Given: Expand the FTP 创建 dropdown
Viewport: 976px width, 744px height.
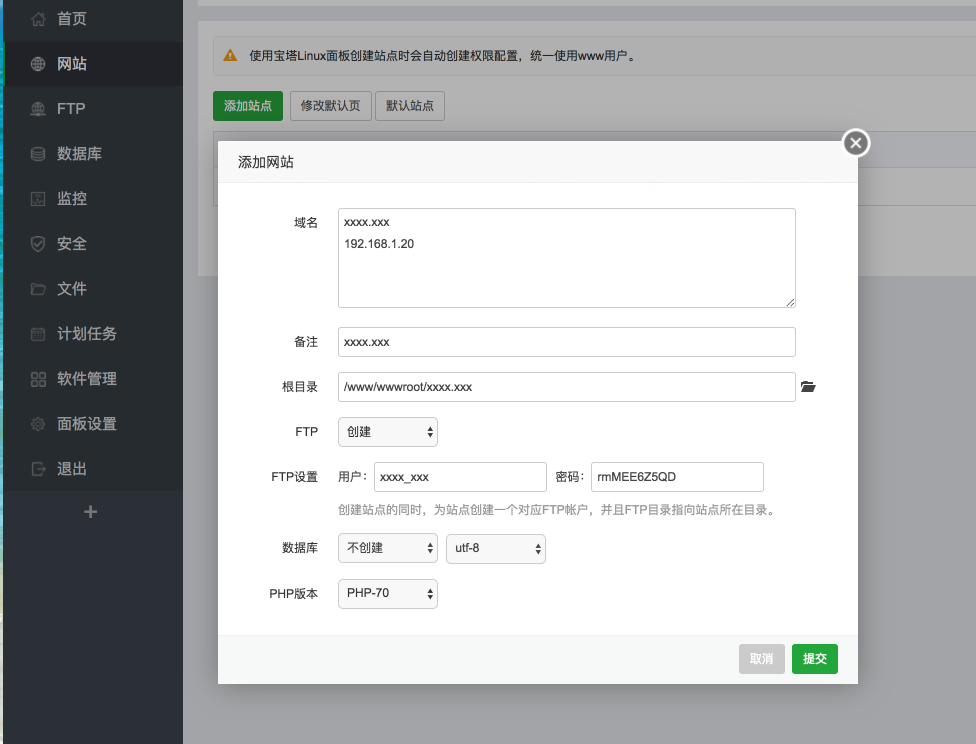Looking at the screenshot, I should tap(387, 432).
